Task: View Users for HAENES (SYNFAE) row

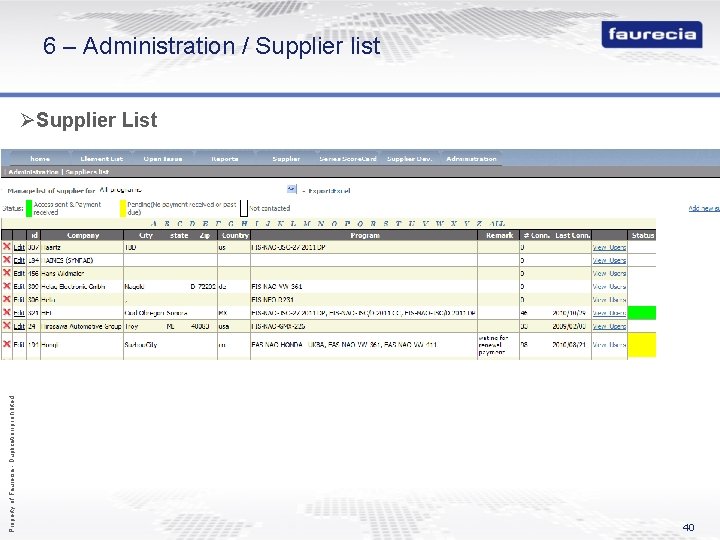Action: (x=609, y=260)
